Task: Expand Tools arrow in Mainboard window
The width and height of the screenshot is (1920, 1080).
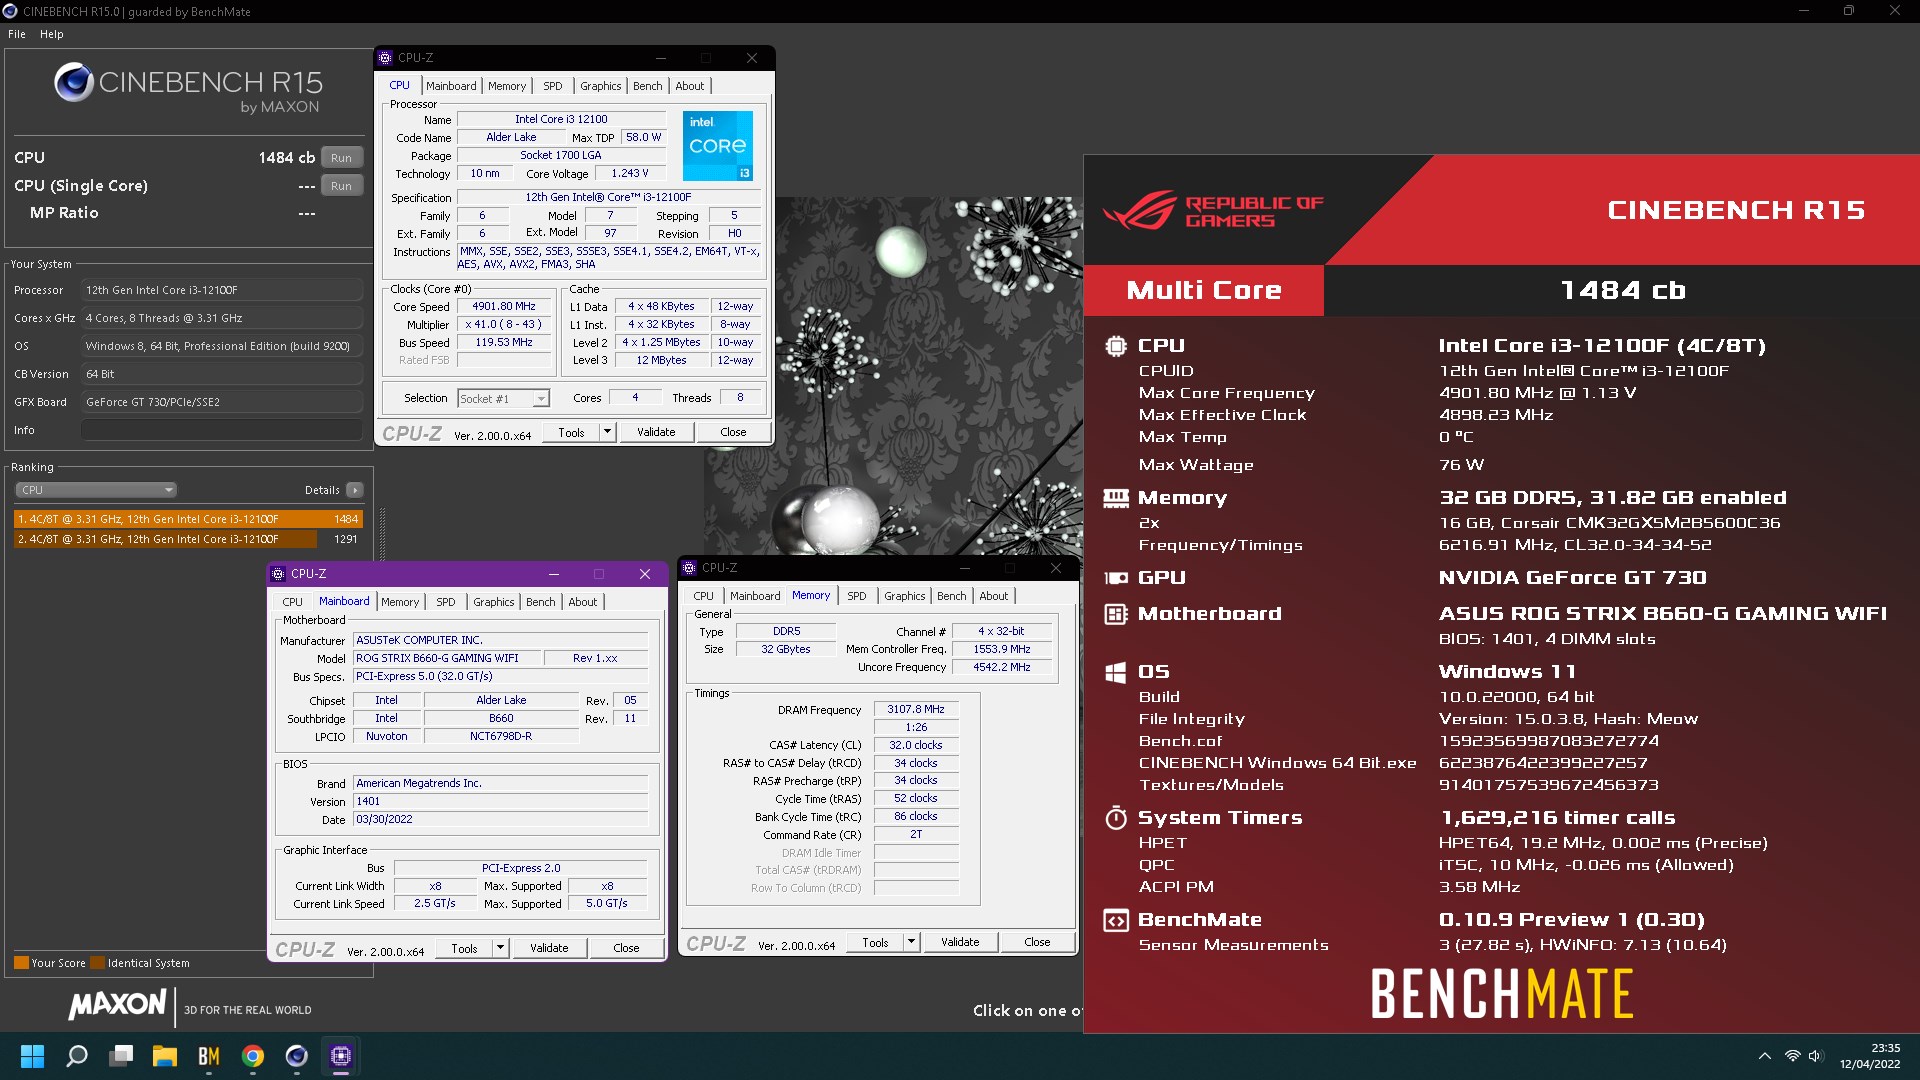Action: coord(500,948)
